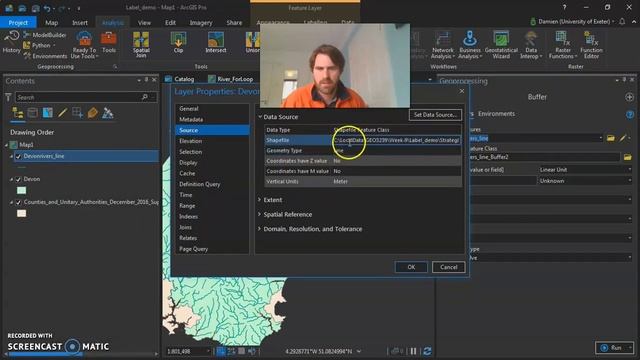Select List By Drawing Order icon
The image size is (640, 360).
coord(18,113)
